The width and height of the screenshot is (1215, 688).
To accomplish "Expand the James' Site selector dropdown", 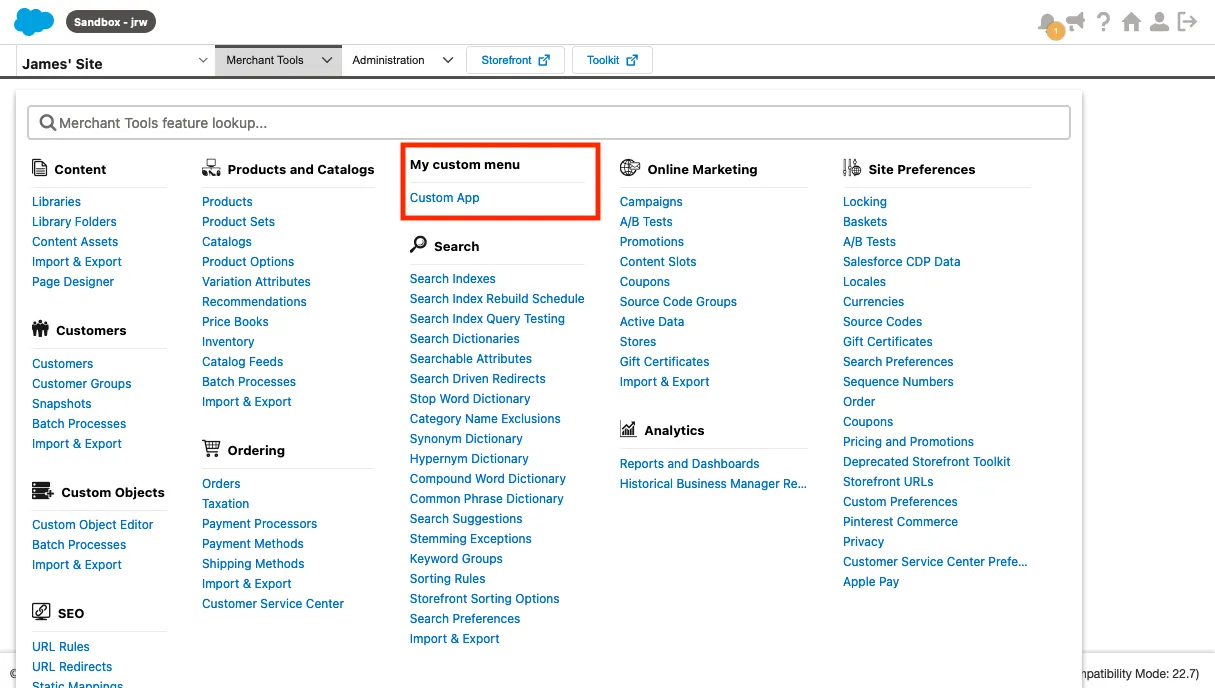I will pyautogui.click(x=203, y=61).
